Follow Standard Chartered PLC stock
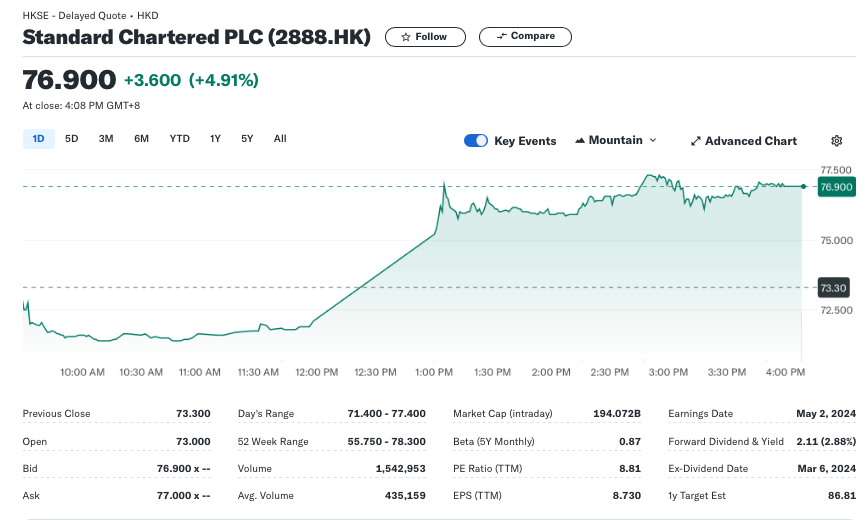The height and width of the screenshot is (520, 867). (425, 37)
